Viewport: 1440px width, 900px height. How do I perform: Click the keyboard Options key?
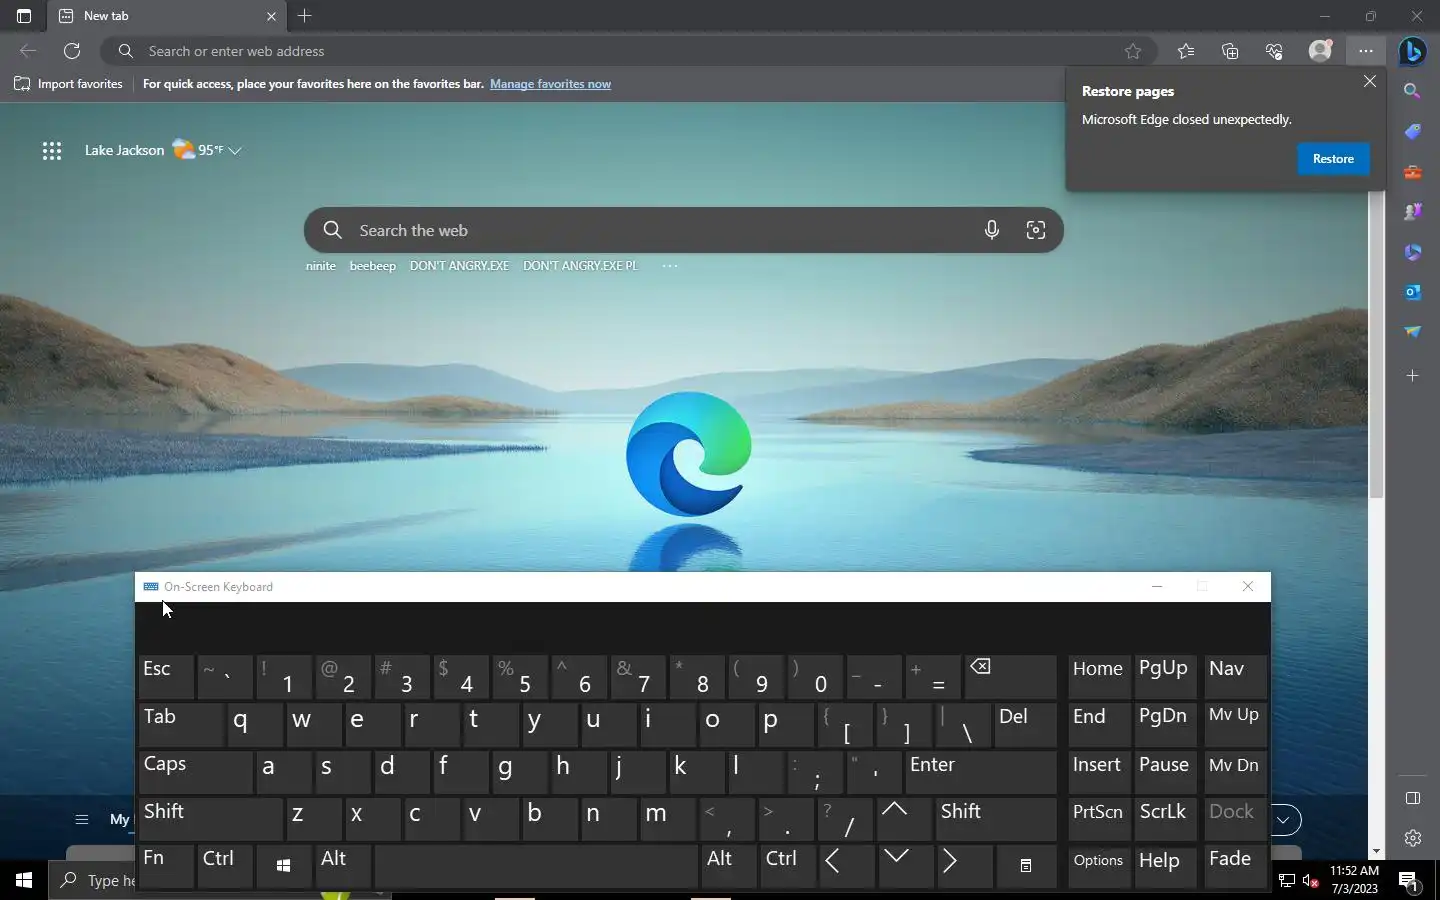tap(1099, 866)
